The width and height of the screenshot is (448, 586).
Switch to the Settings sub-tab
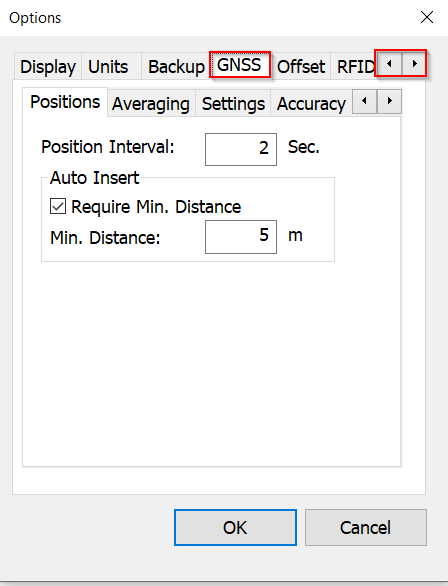tap(233, 104)
